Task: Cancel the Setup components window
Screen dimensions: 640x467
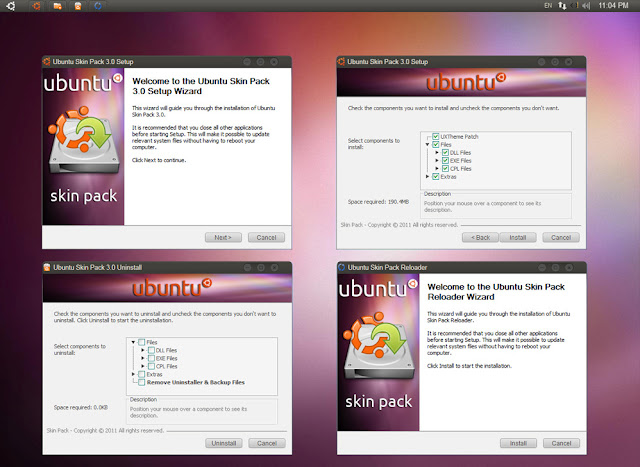Action: pyautogui.click(x=561, y=238)
